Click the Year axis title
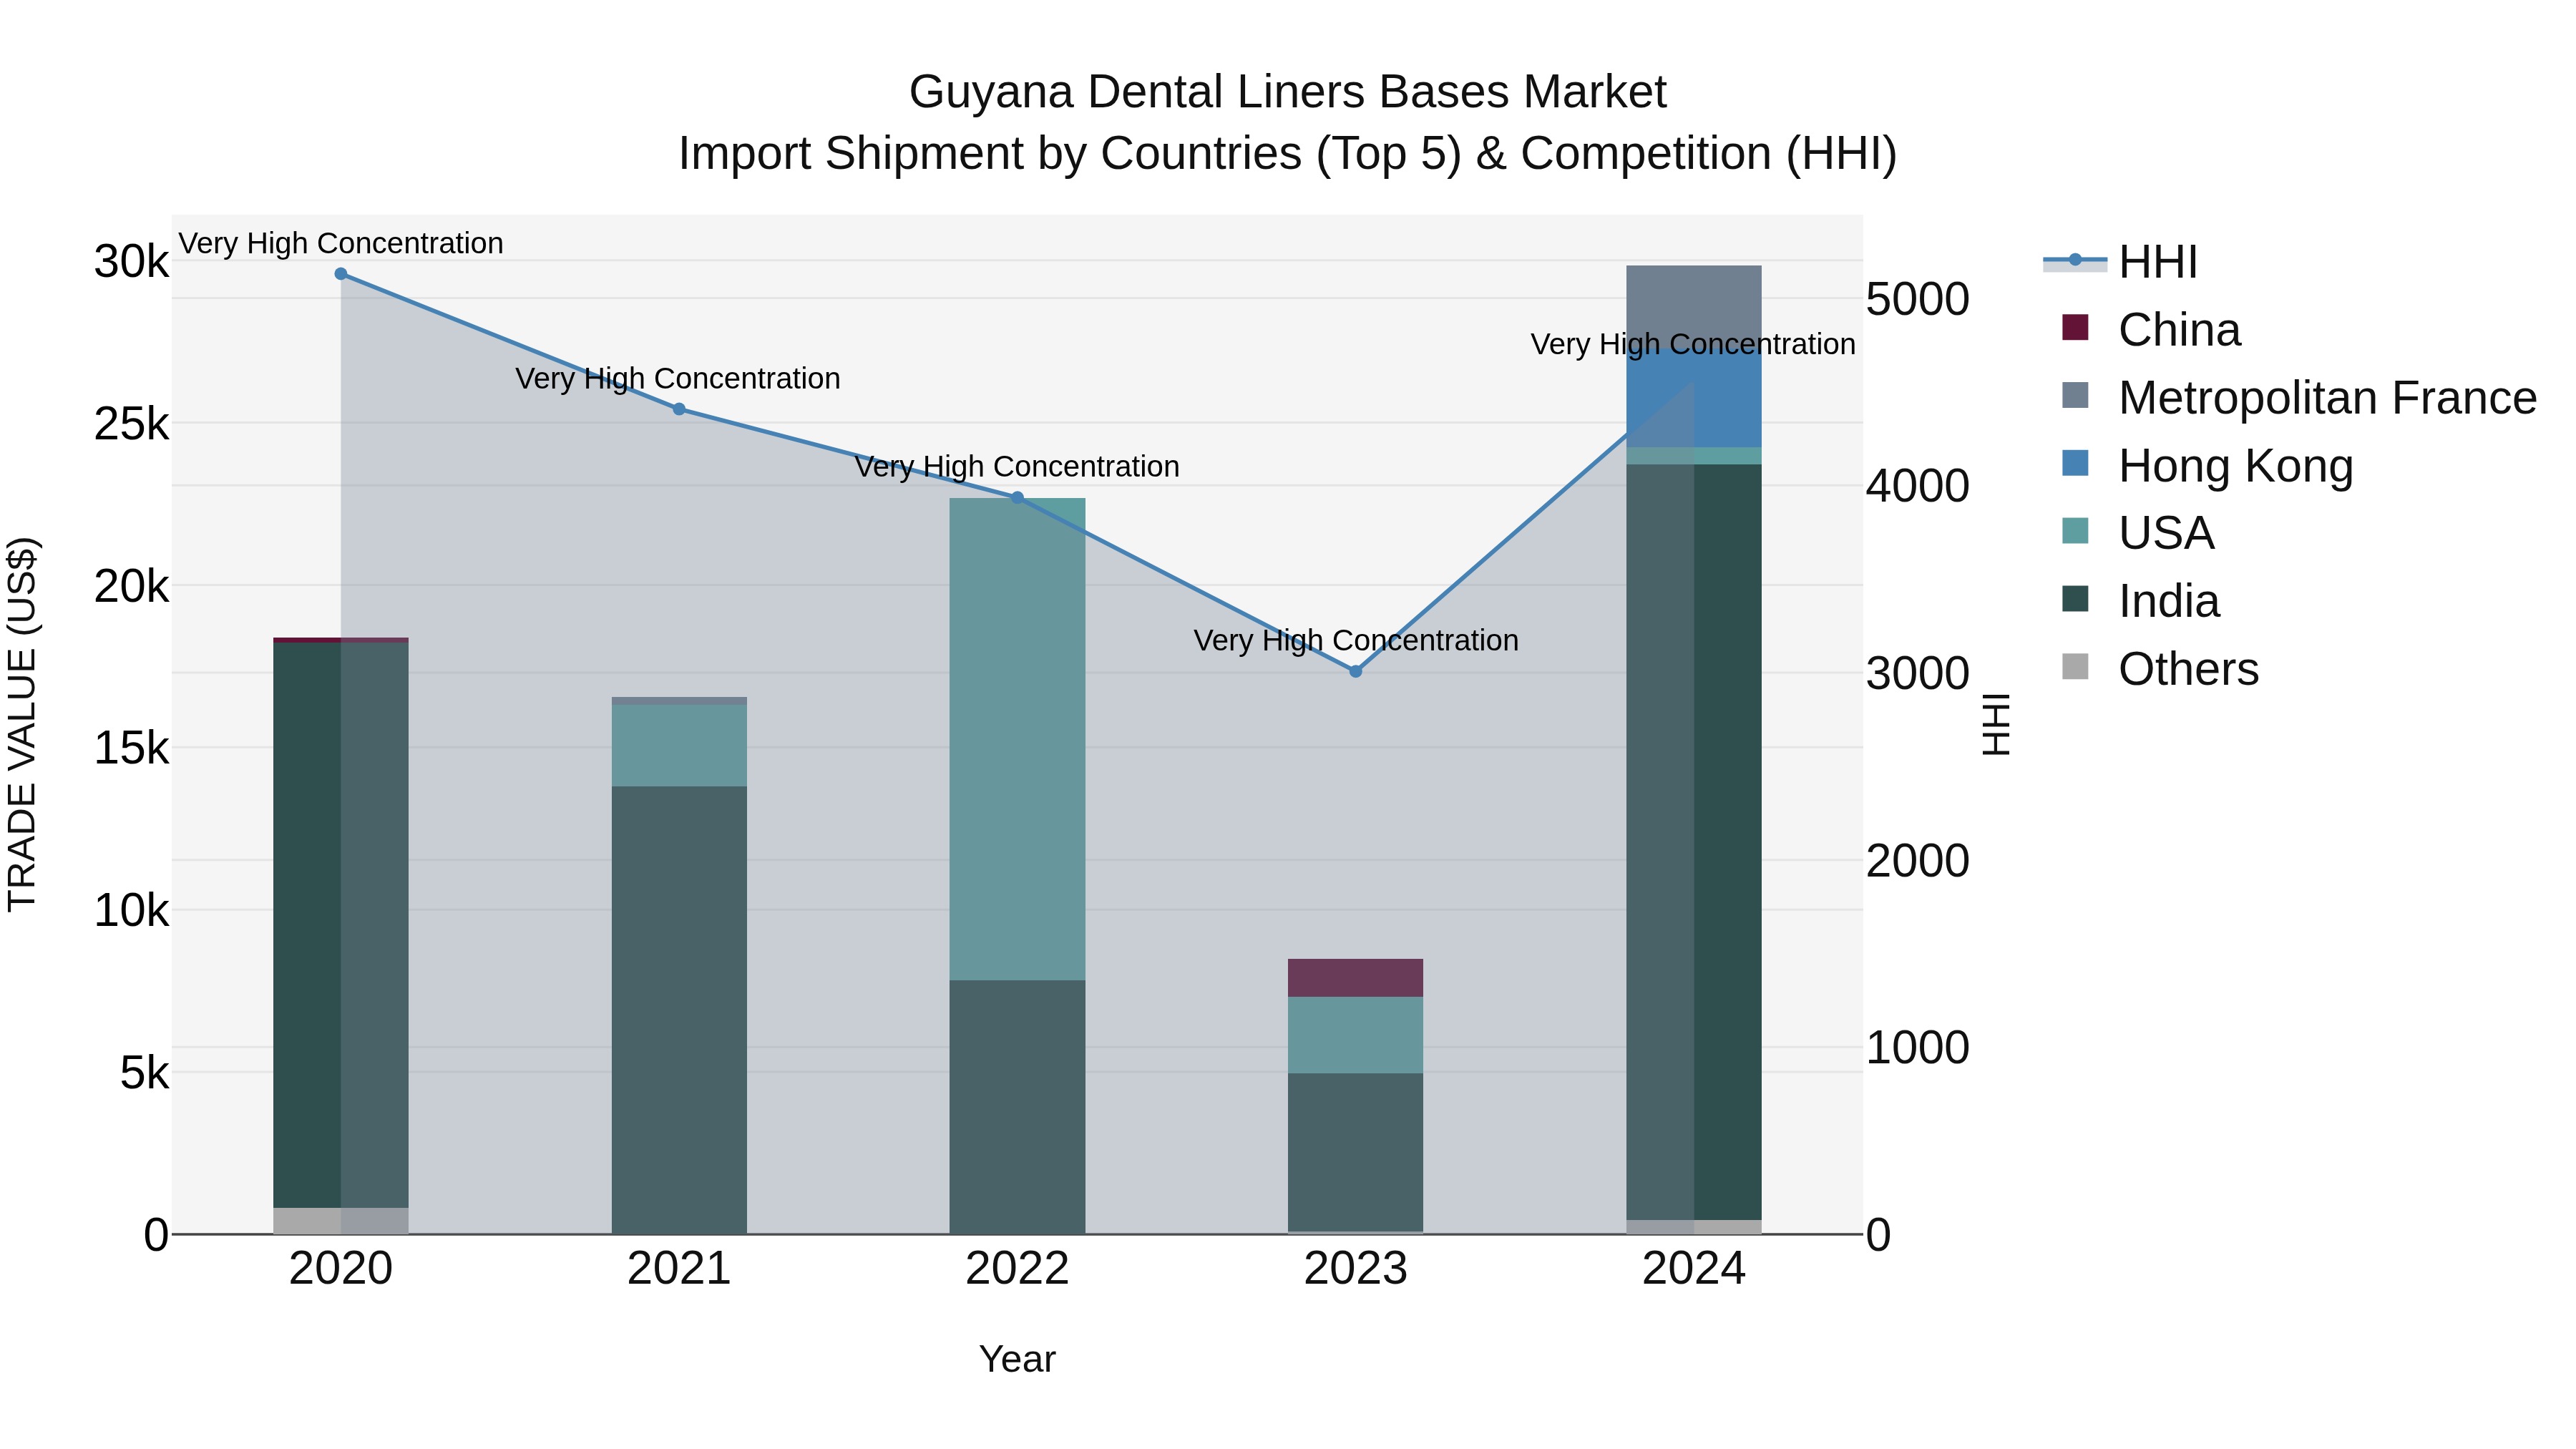This screenshot has height=1449, width=2576. click(1017, 1359)
